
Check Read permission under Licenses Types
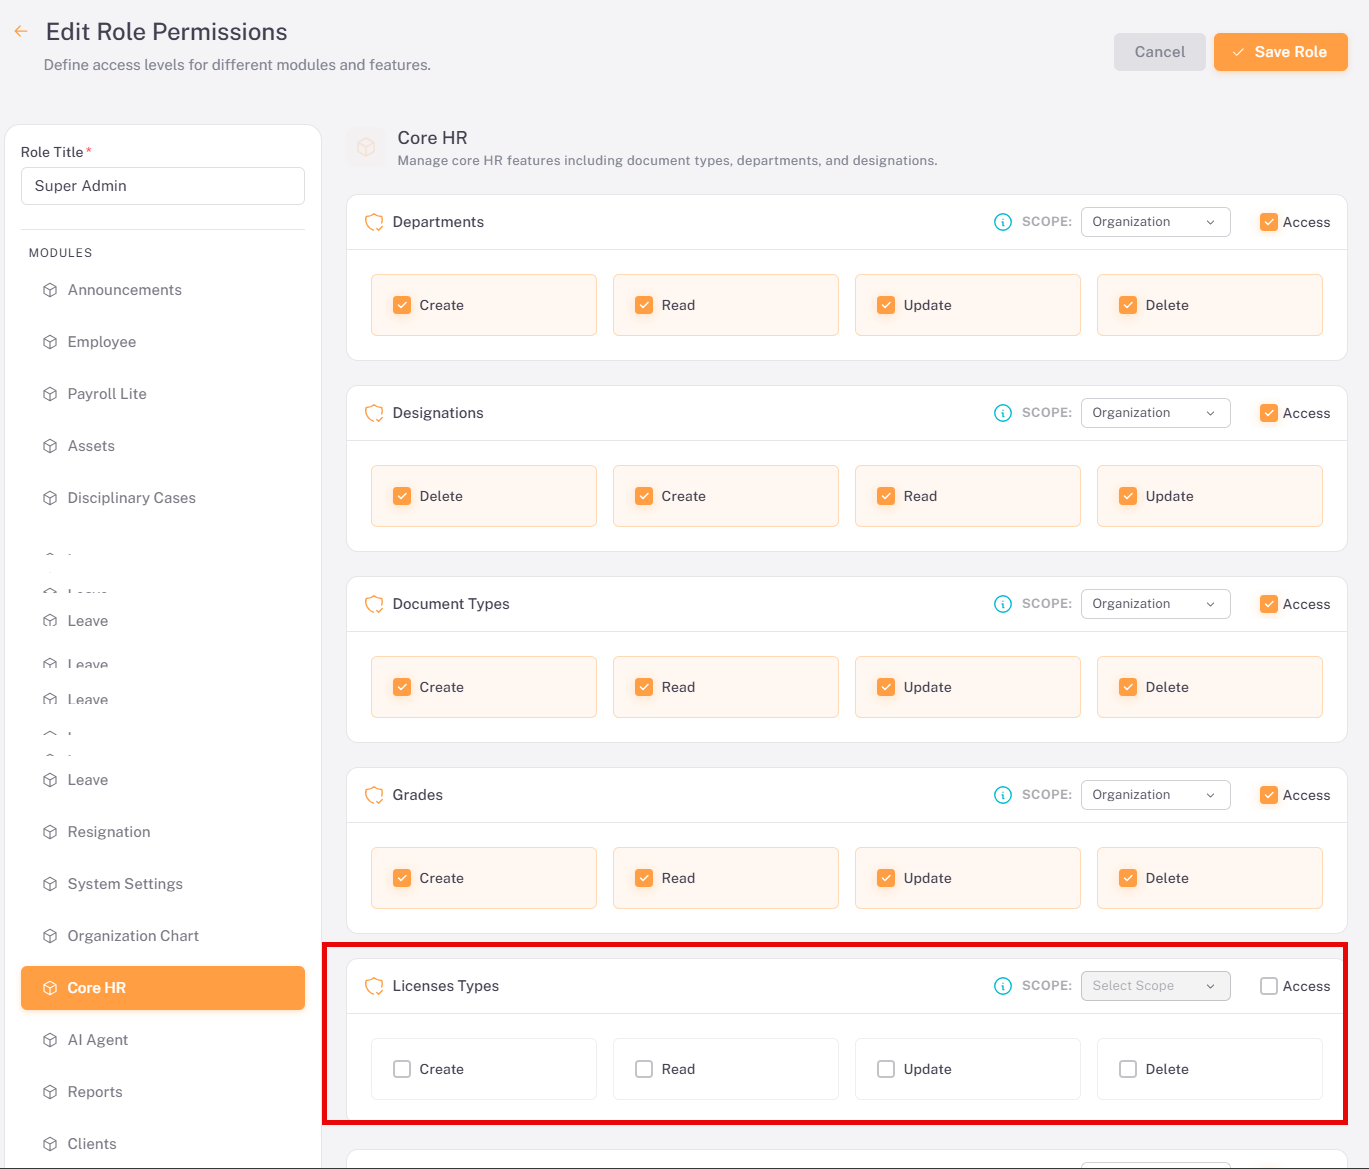coord(644,1069)
